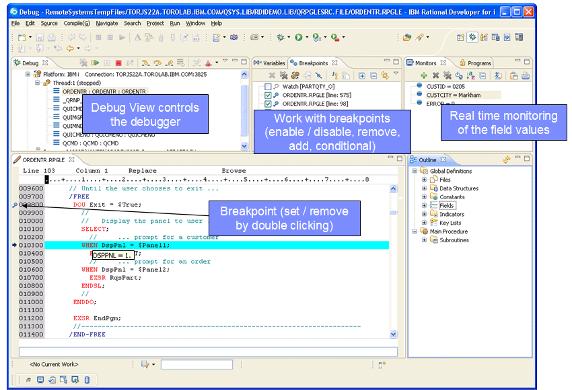
Task: Enable the Watch [PARTQTY_O] breakpoint checkbox
Action: click(x=268, y=86)
